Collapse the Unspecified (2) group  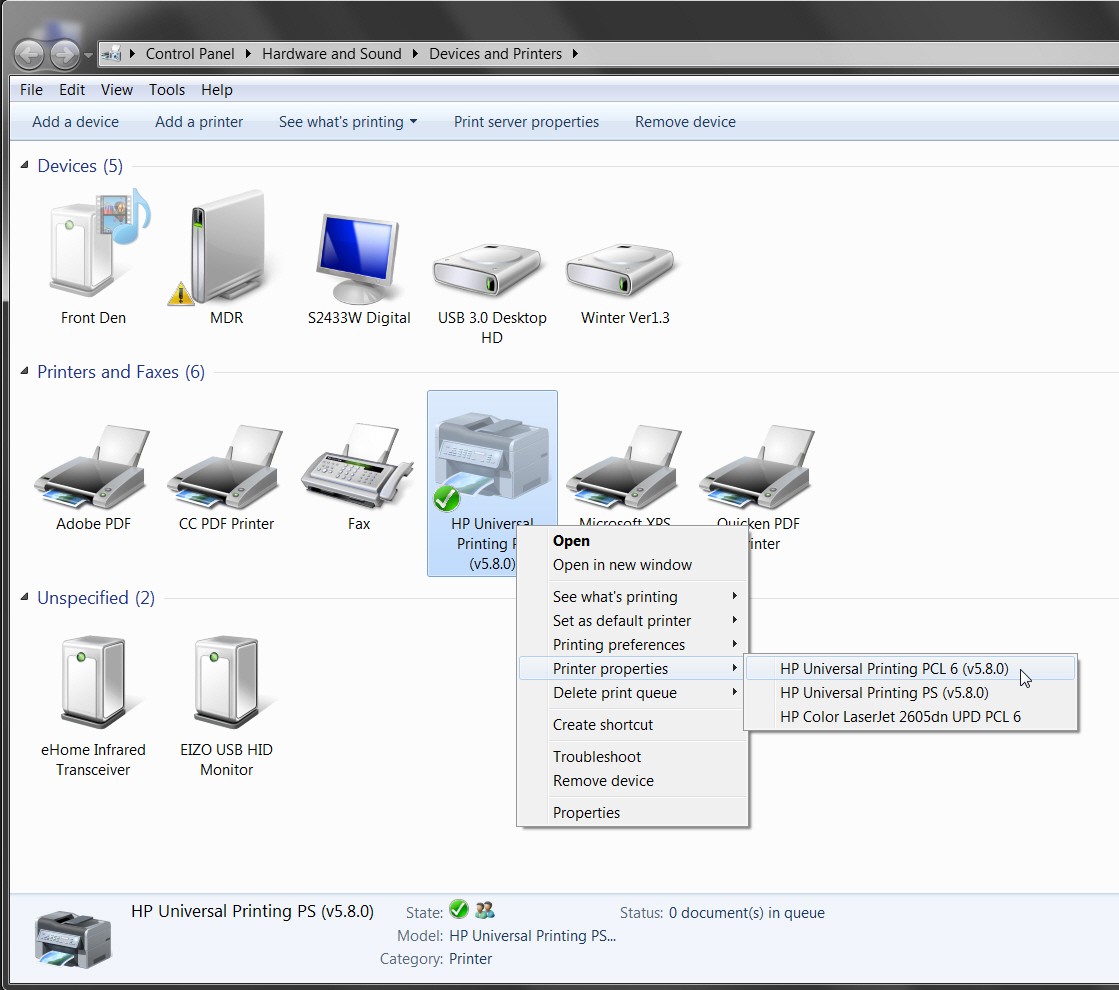click(24, 597)
